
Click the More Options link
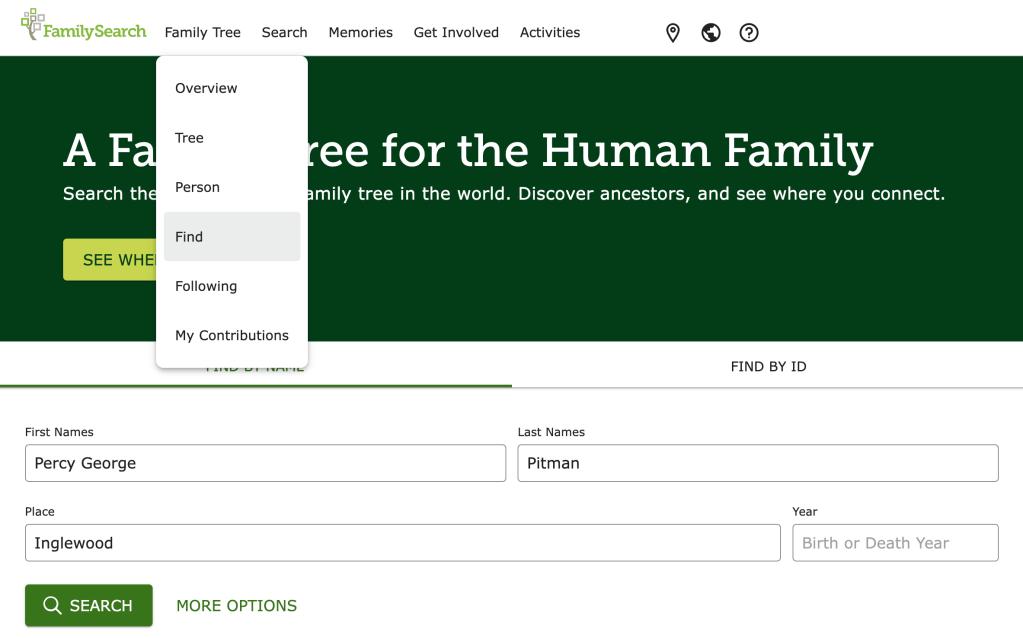(x=236, y=606)
